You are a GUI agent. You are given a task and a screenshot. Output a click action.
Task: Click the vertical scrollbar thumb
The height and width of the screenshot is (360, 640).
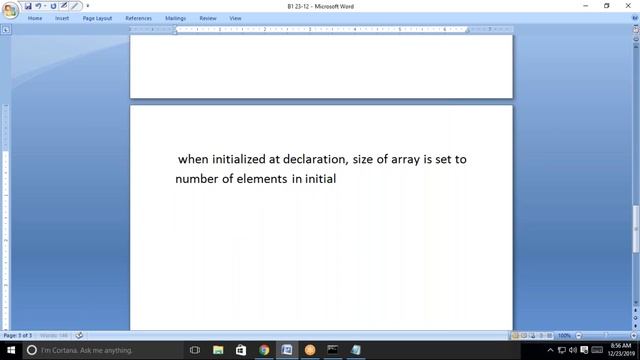[x=636, y=229]
